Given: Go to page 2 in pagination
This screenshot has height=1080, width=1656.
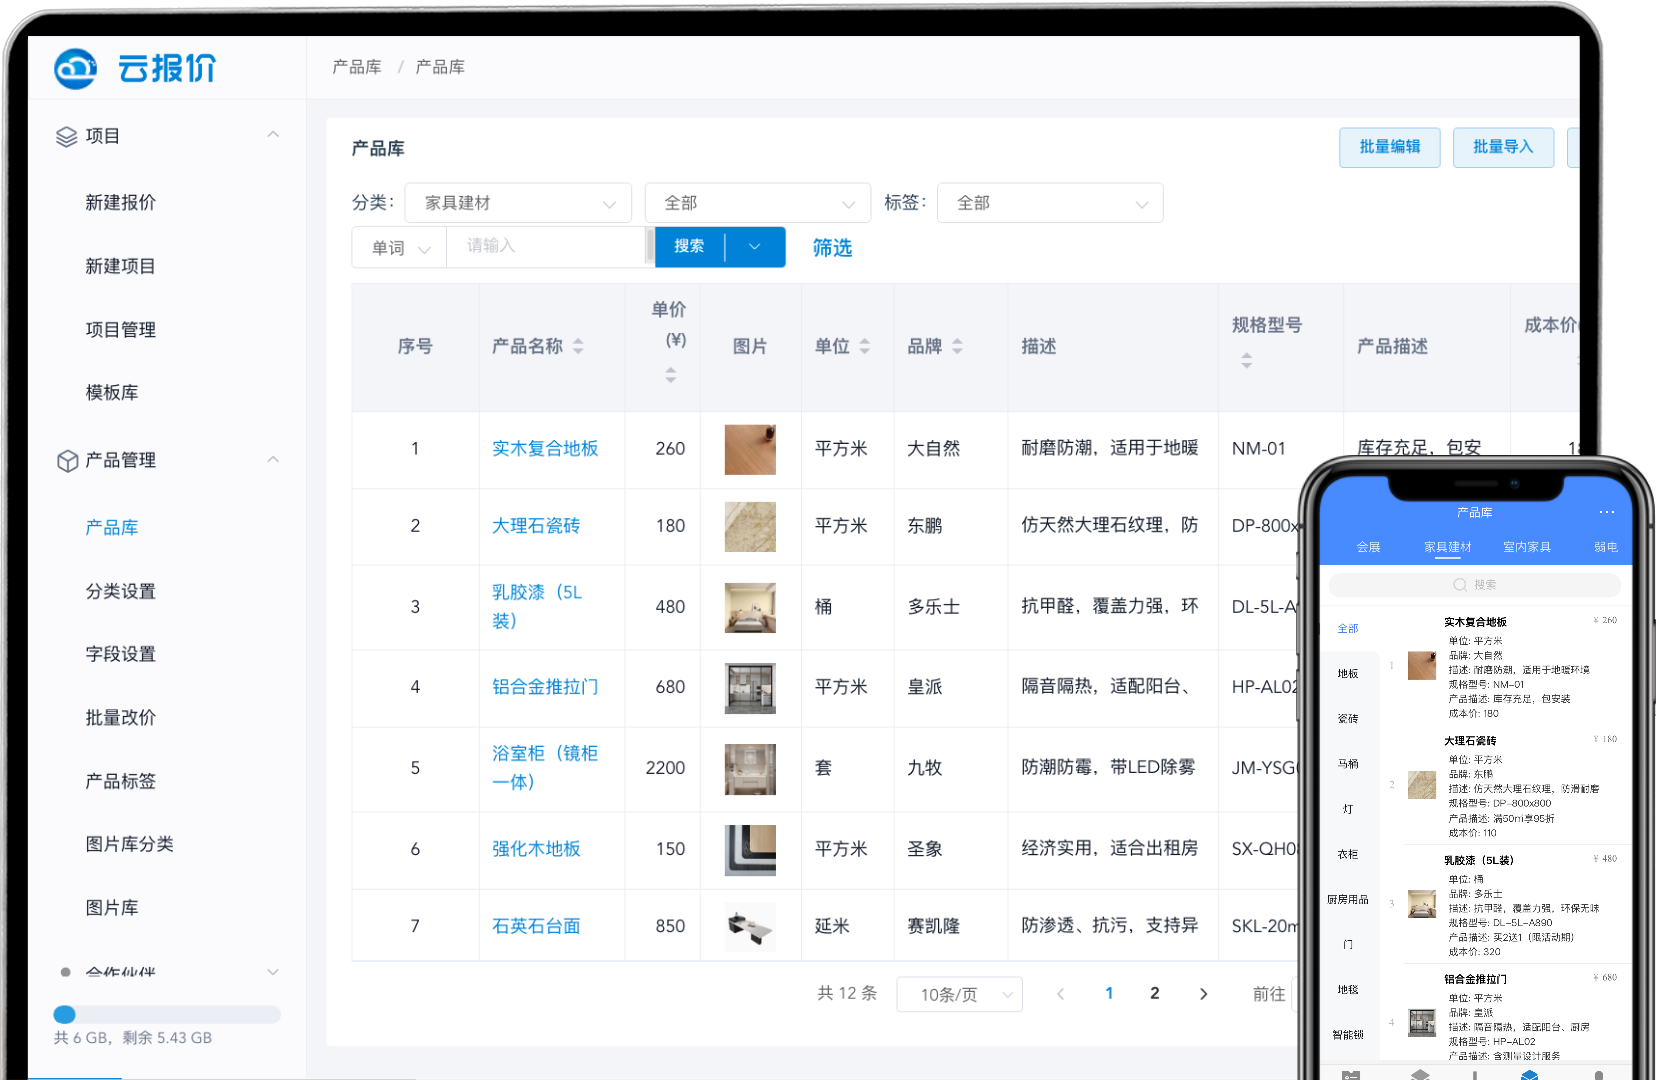Looking at the screenshot, I should click(x=1155, y=993).
